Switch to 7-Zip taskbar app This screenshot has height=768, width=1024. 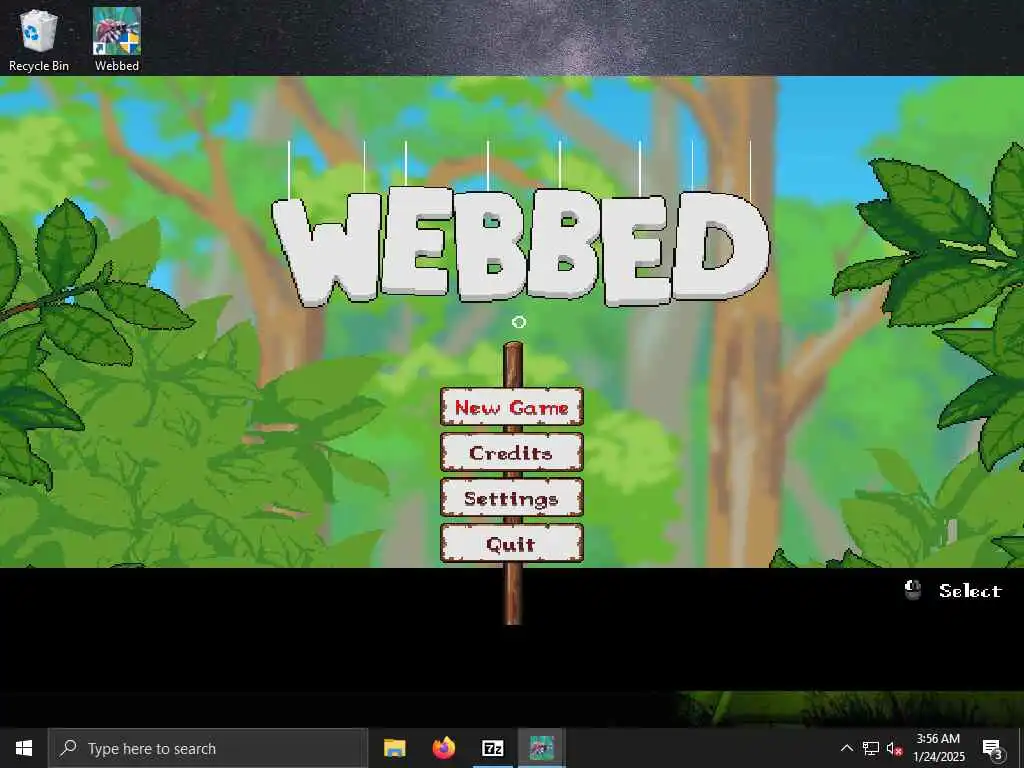[x=492, y=748]
